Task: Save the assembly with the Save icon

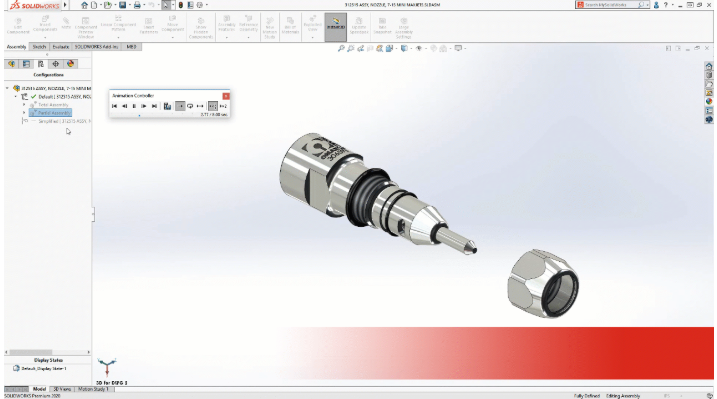Action: click(x=122, y=5)
